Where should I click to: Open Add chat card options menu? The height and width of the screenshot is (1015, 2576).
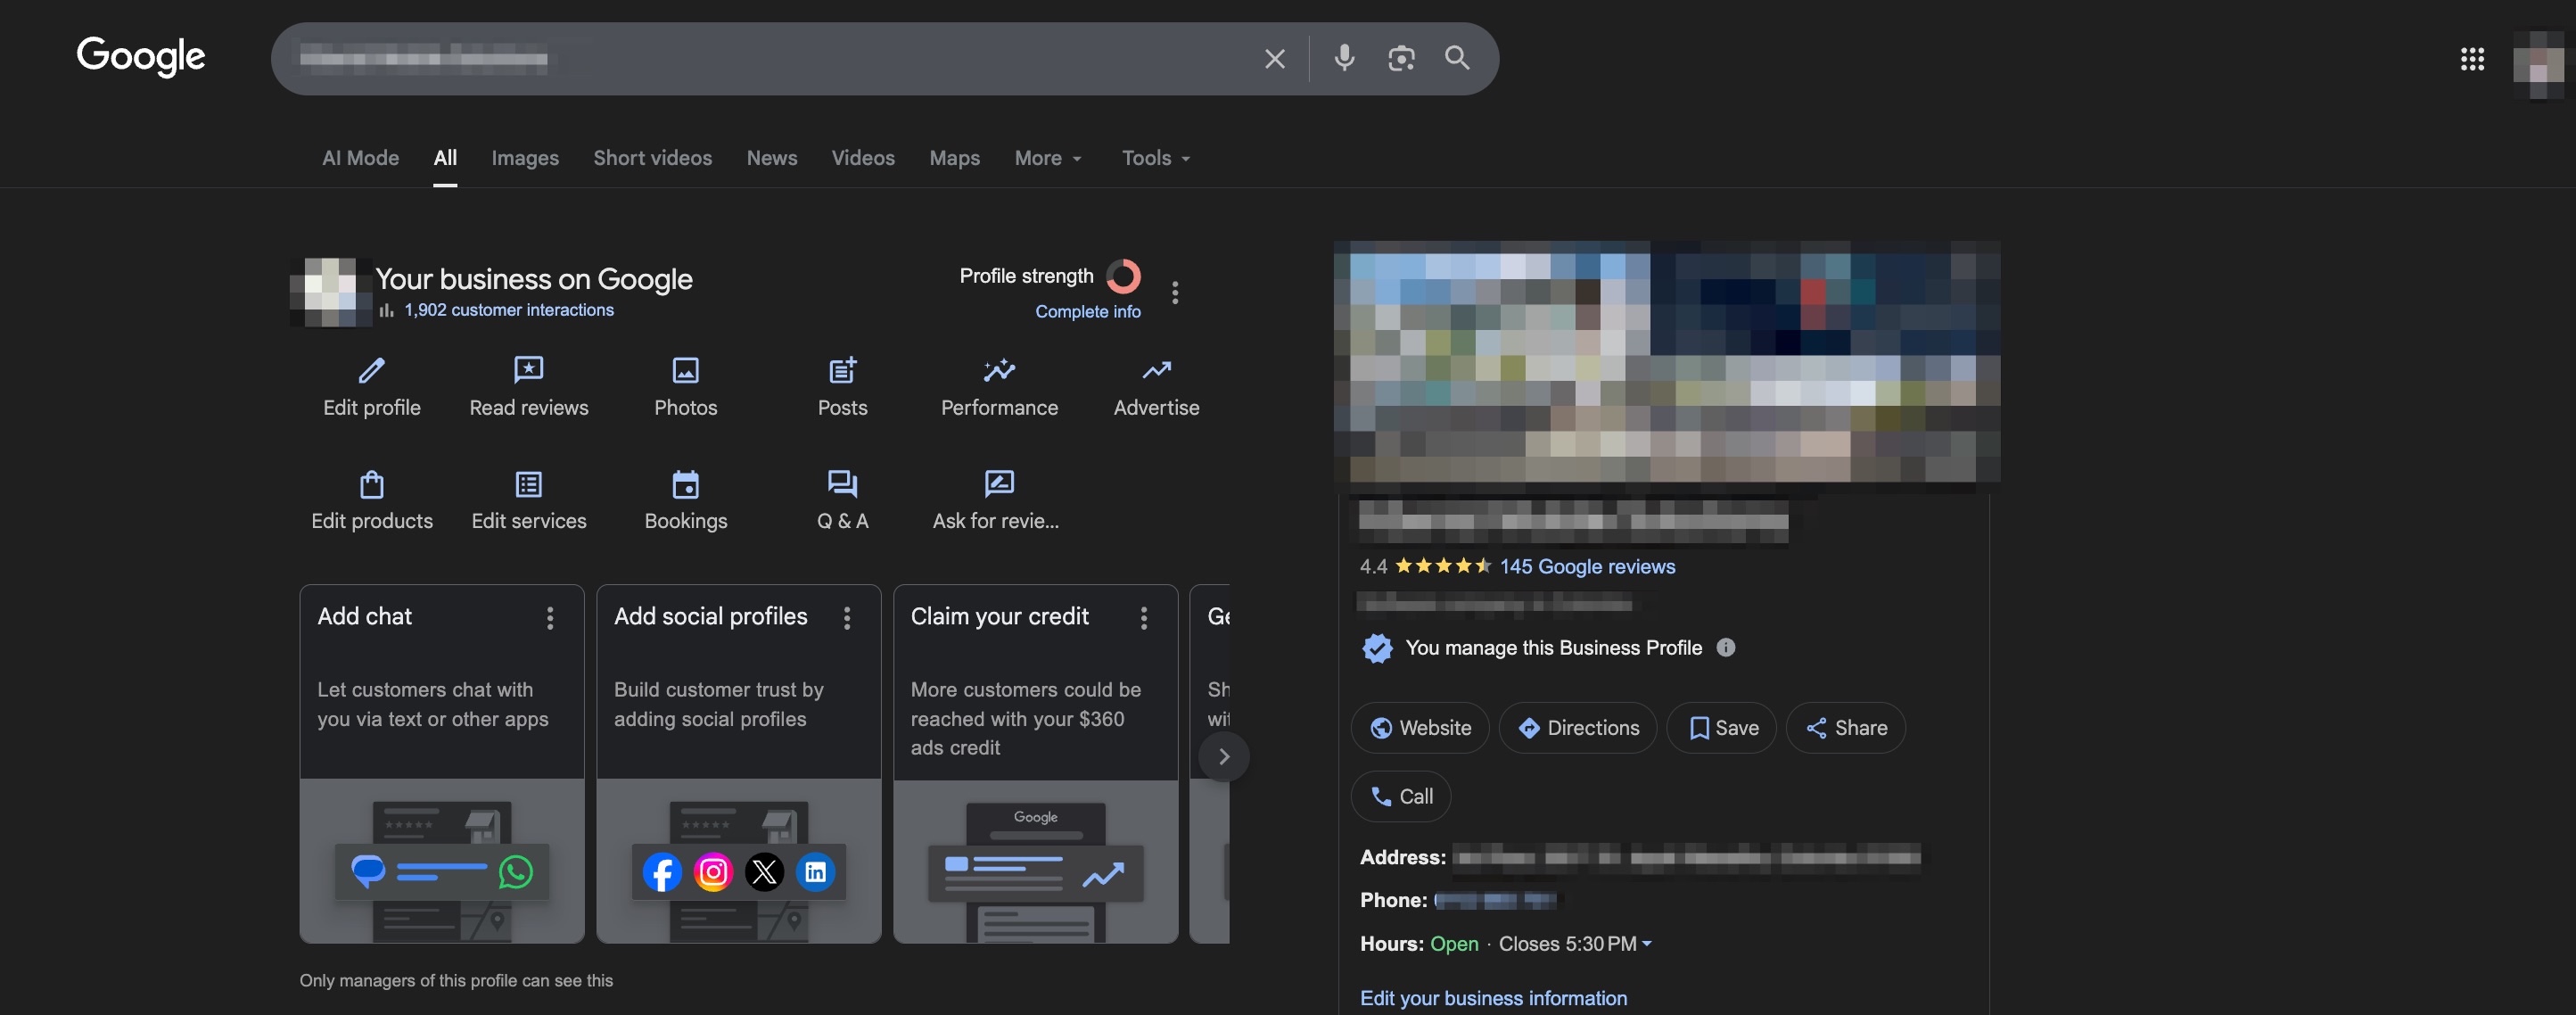point(550,618)
